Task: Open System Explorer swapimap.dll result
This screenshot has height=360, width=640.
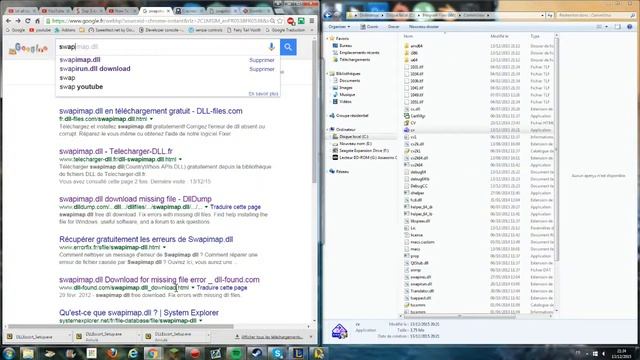Action: 139,313
